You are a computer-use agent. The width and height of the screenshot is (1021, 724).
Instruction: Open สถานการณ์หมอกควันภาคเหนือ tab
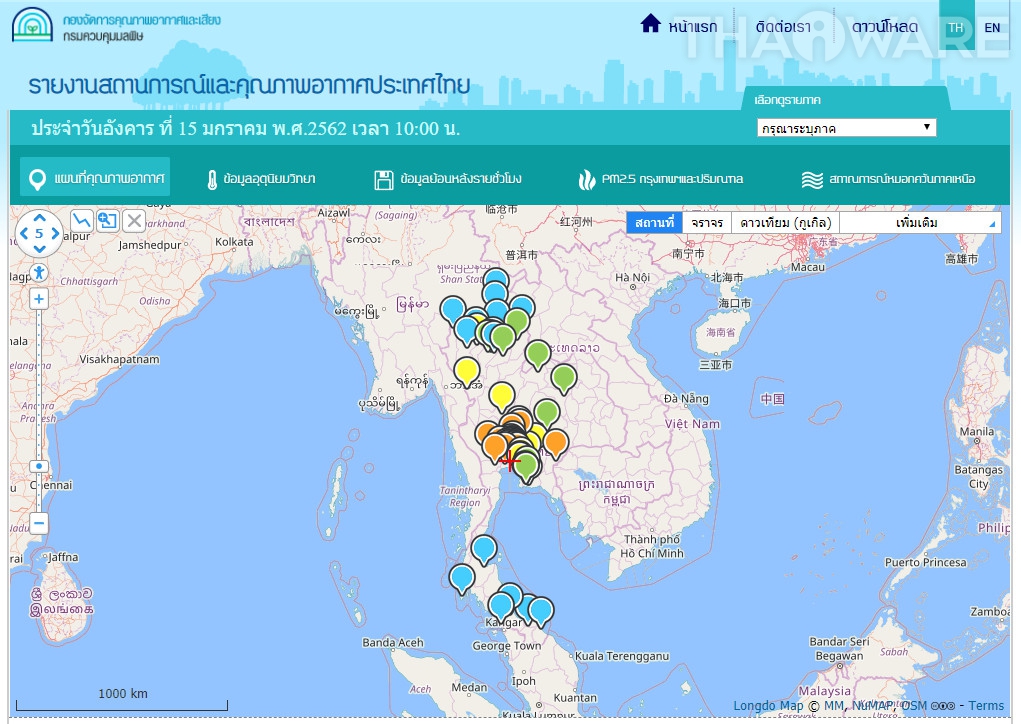[888, 178]
